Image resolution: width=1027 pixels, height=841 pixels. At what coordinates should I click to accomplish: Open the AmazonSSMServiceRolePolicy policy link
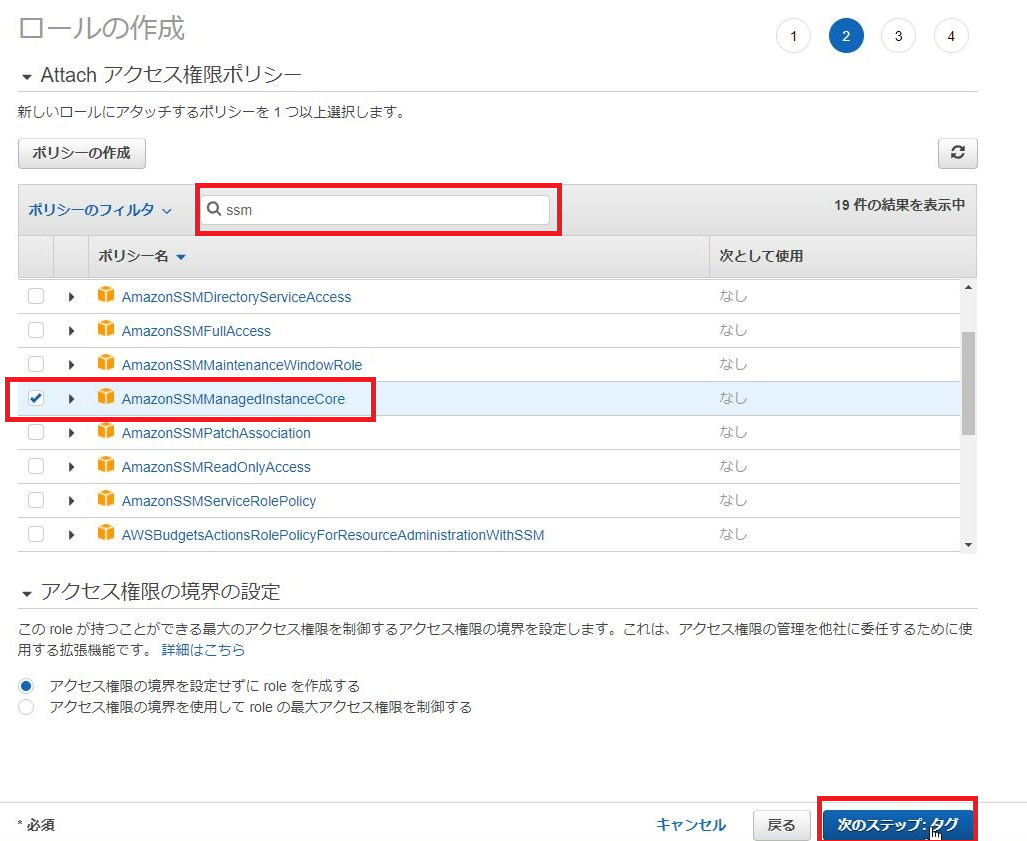219,501
